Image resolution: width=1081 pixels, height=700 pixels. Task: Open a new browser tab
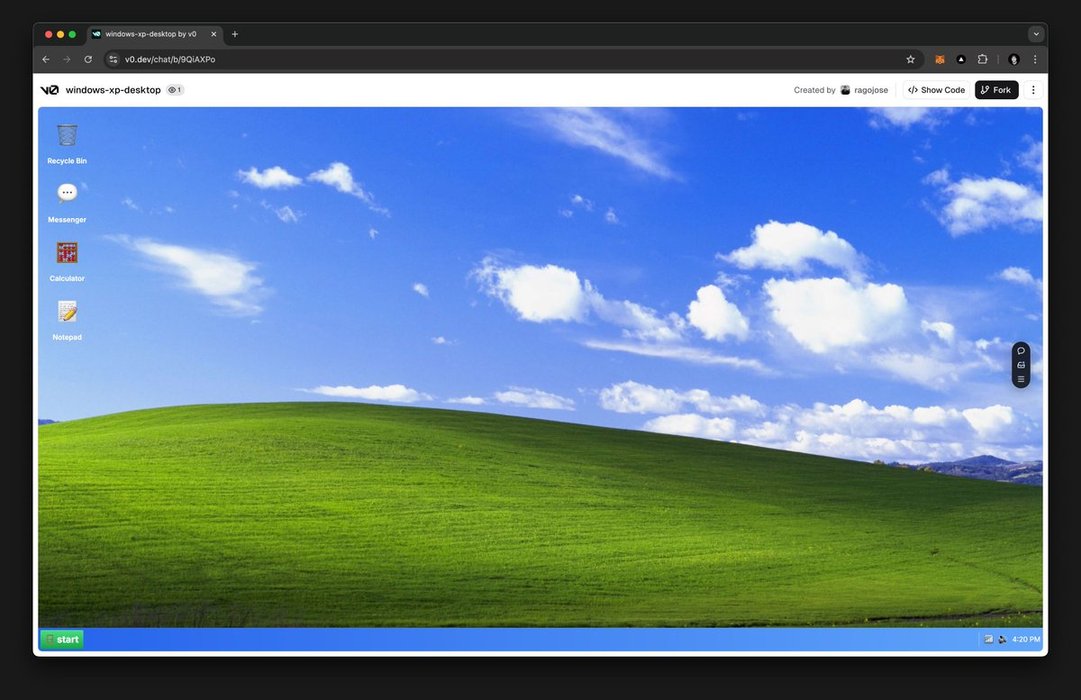[234, 34]
